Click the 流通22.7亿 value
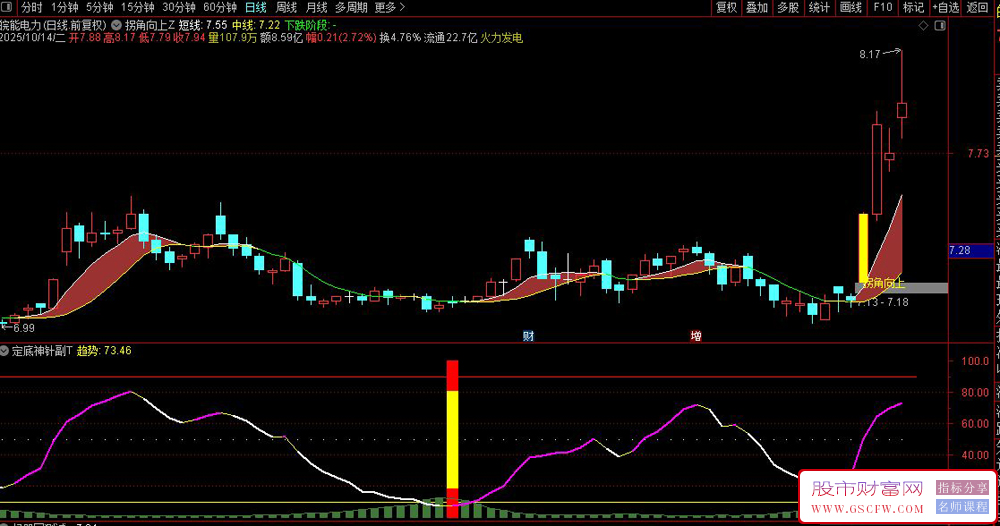The height and width of the screenshot is (526, 1000). click(x=450, y=38)
